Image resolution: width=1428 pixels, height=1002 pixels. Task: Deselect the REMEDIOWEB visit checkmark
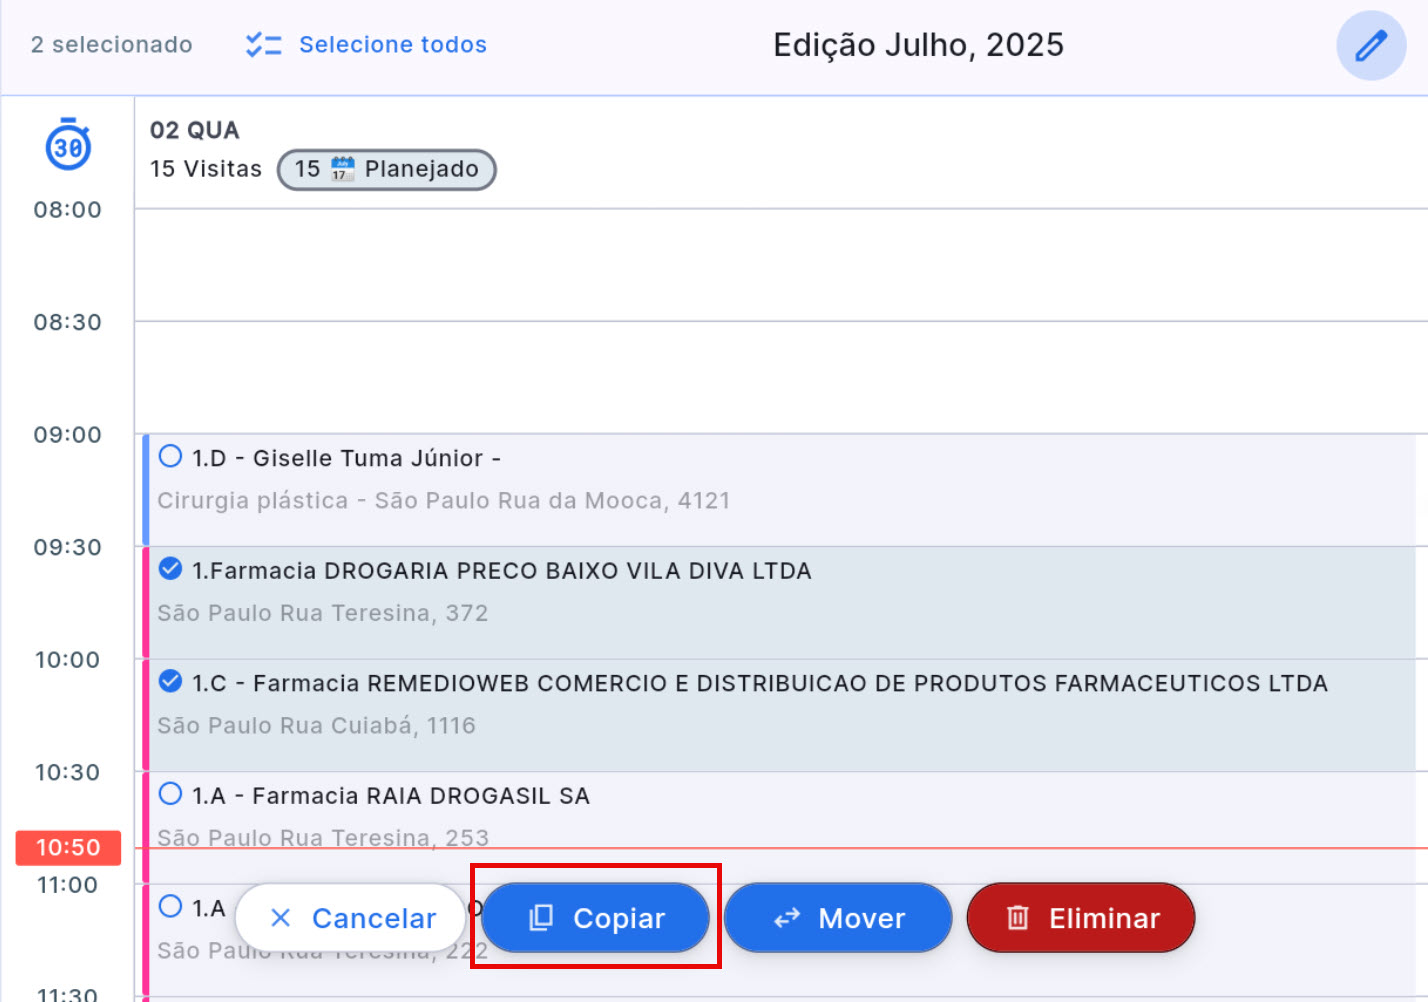click(168, 681)
